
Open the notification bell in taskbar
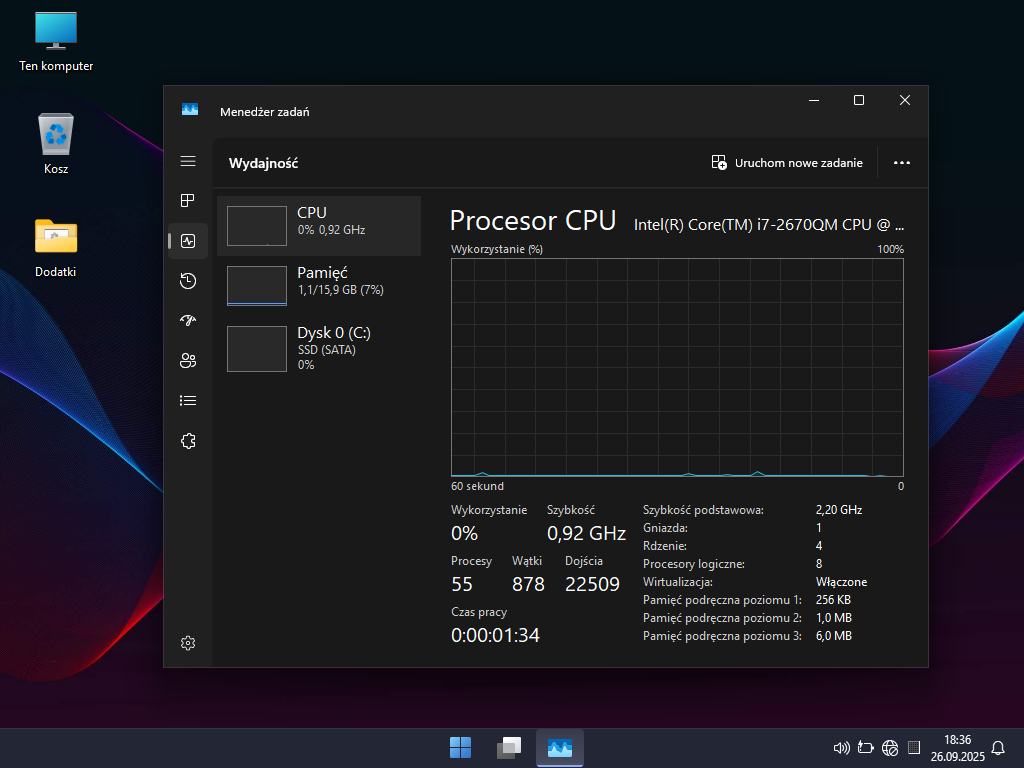997,748
